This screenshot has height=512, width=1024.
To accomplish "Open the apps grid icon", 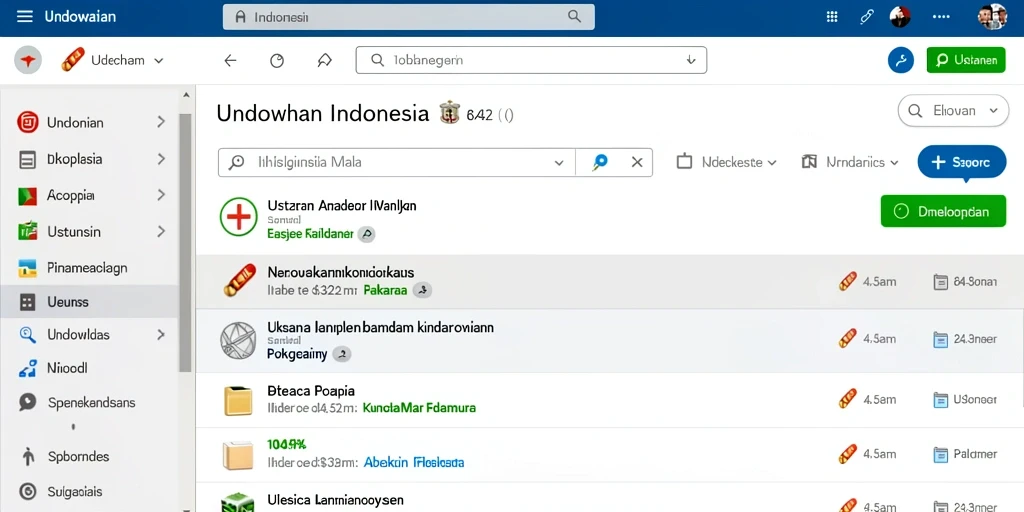I will (832, 17).
